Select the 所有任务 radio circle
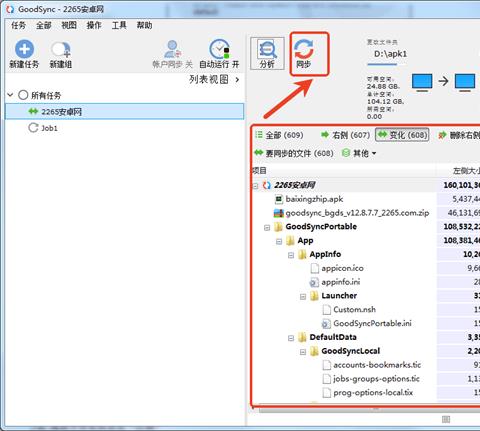Screen dimensions: 480x431 (23, 95)
